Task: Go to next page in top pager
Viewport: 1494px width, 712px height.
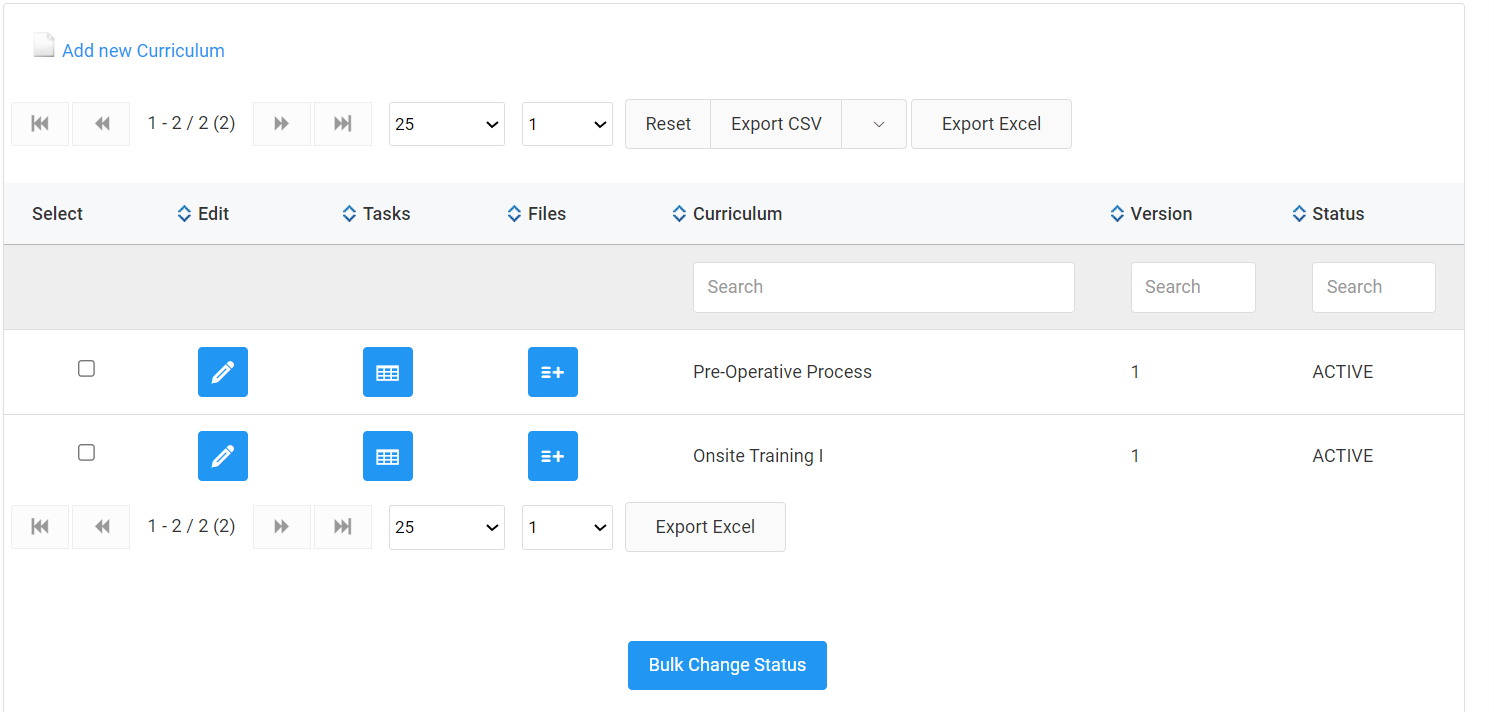Action: tap(282, 124)
